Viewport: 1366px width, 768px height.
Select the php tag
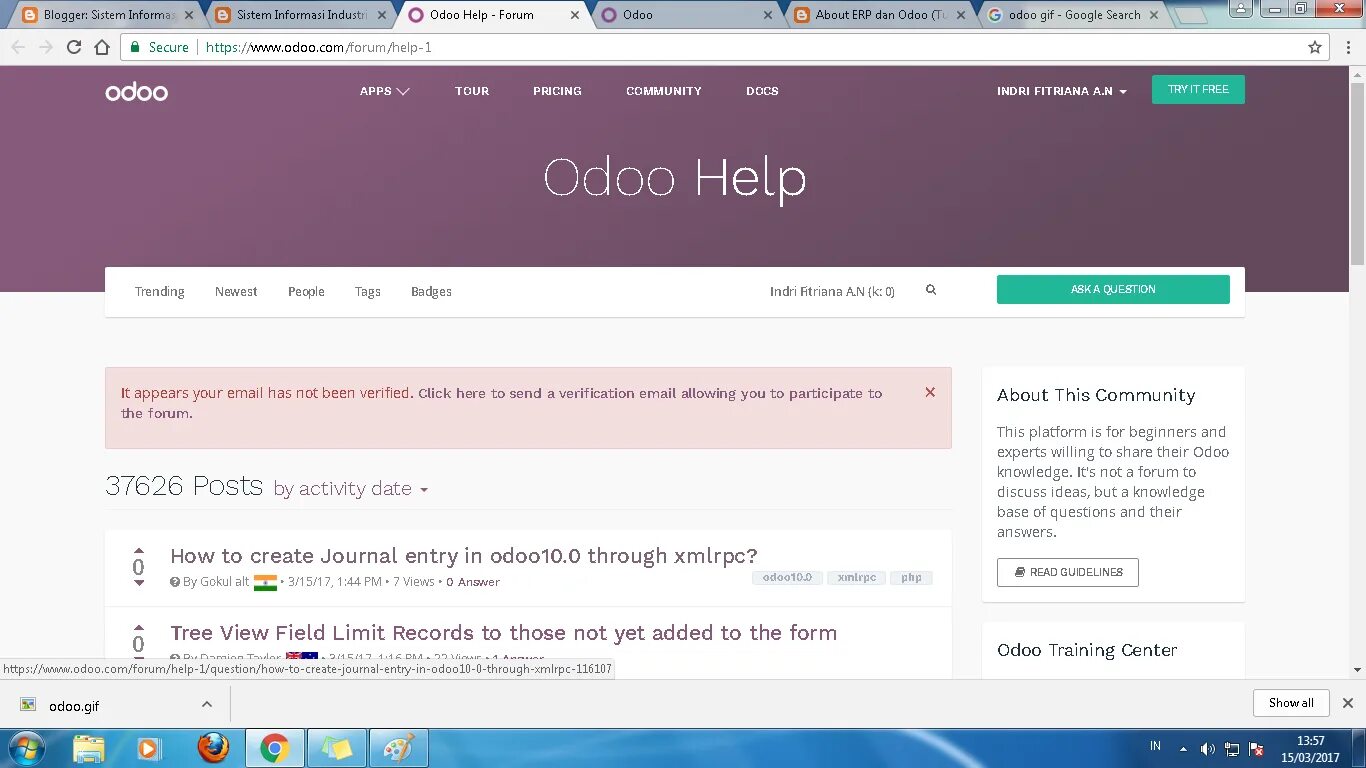(x=911, y=578)
